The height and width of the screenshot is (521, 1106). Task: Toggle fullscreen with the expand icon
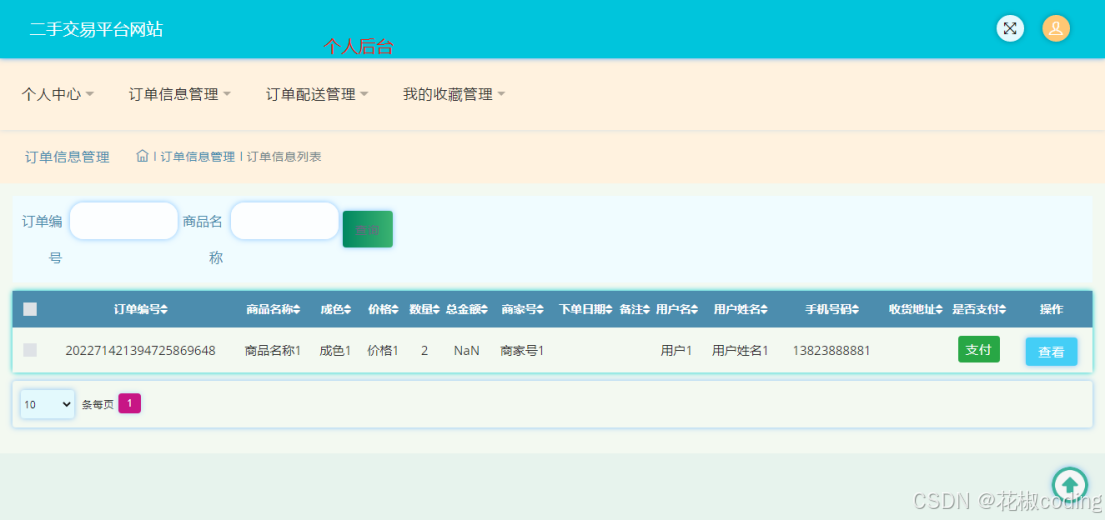pyautogui.click(x=1010, y=29)
